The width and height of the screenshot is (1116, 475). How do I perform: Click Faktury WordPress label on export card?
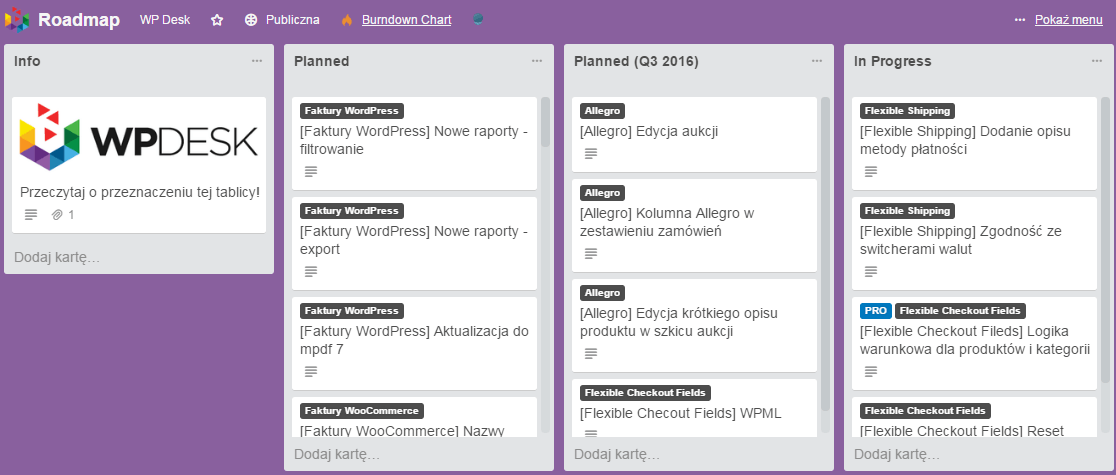[x=352, y=211]
